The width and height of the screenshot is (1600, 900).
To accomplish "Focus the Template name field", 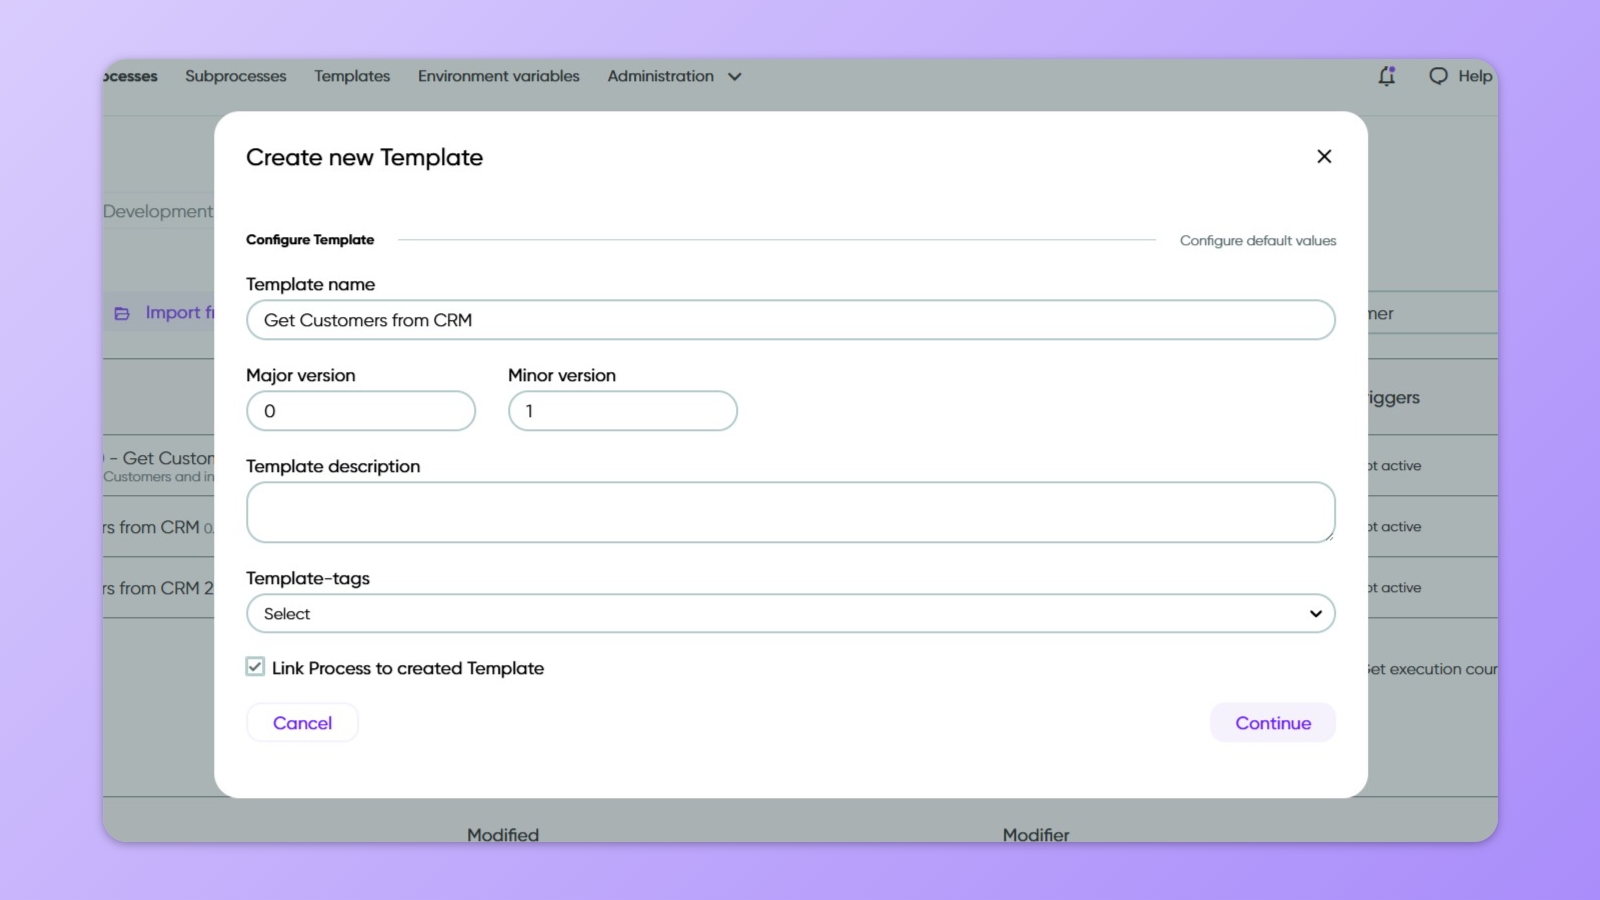I will pyautogui.click(x=791, y=320).
